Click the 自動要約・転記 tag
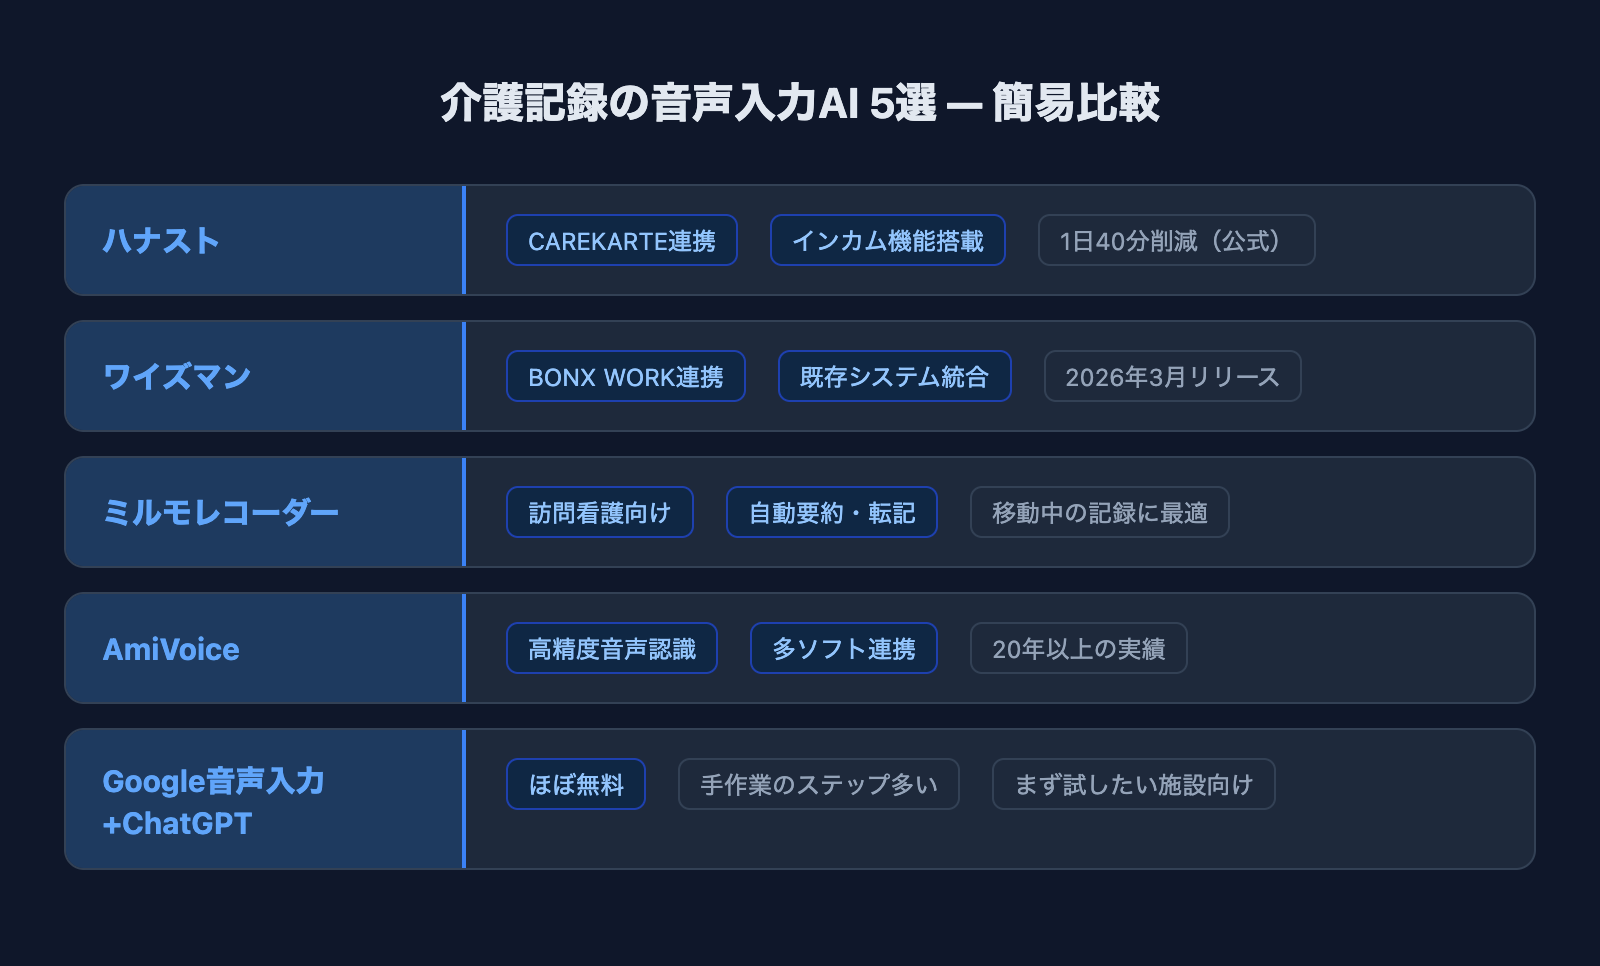1600x966 pixels. pyautogui.click(x=831, y=513)
